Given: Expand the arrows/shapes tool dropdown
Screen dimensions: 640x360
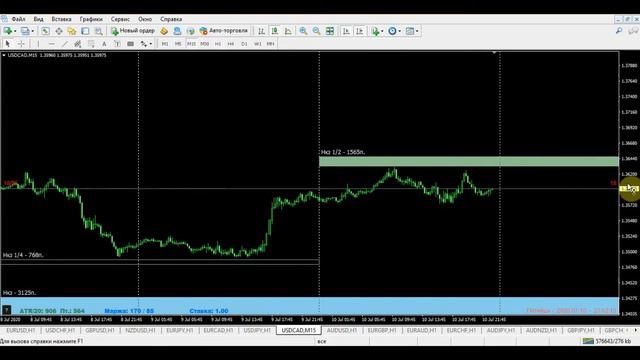Looking at the screenshot, I should tap(151, 44).
